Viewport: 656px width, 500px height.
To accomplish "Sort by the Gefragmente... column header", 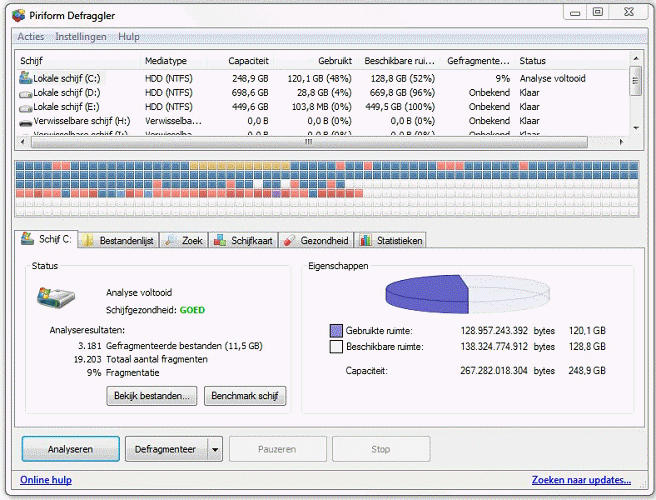I will [478, 61].
